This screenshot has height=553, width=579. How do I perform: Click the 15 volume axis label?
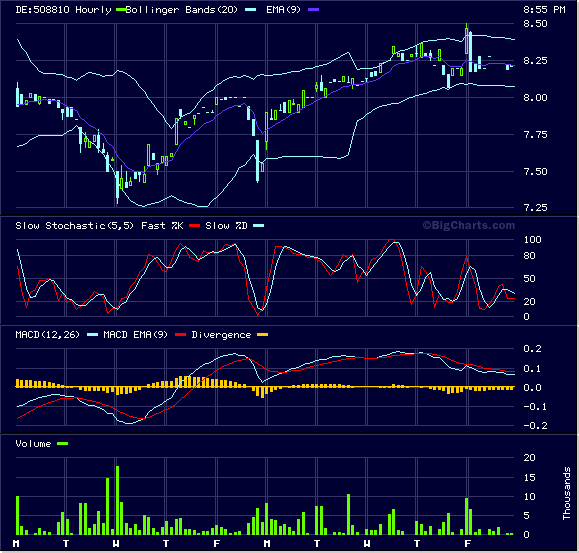tap(530, 478)
